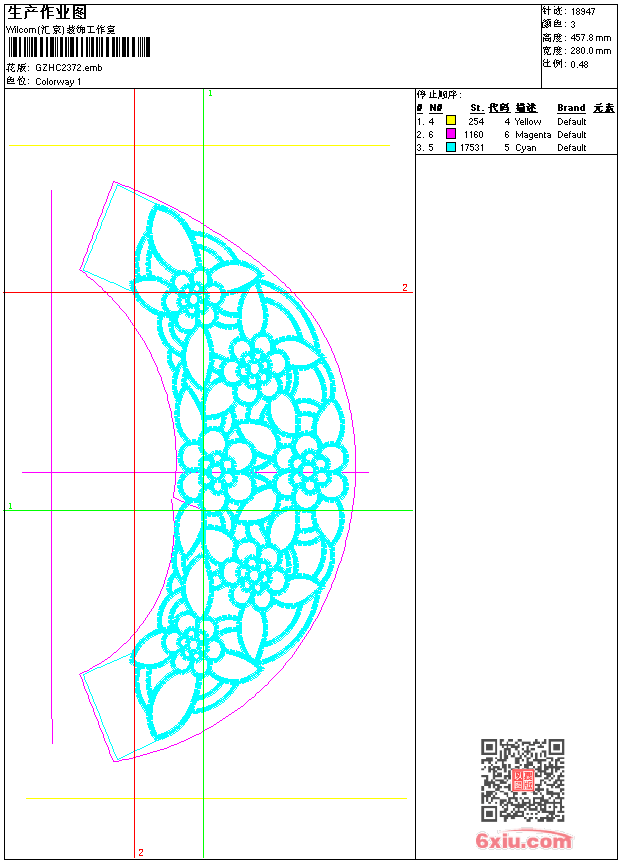Click the GZHC2372.emb file name

tap(68, 69)
